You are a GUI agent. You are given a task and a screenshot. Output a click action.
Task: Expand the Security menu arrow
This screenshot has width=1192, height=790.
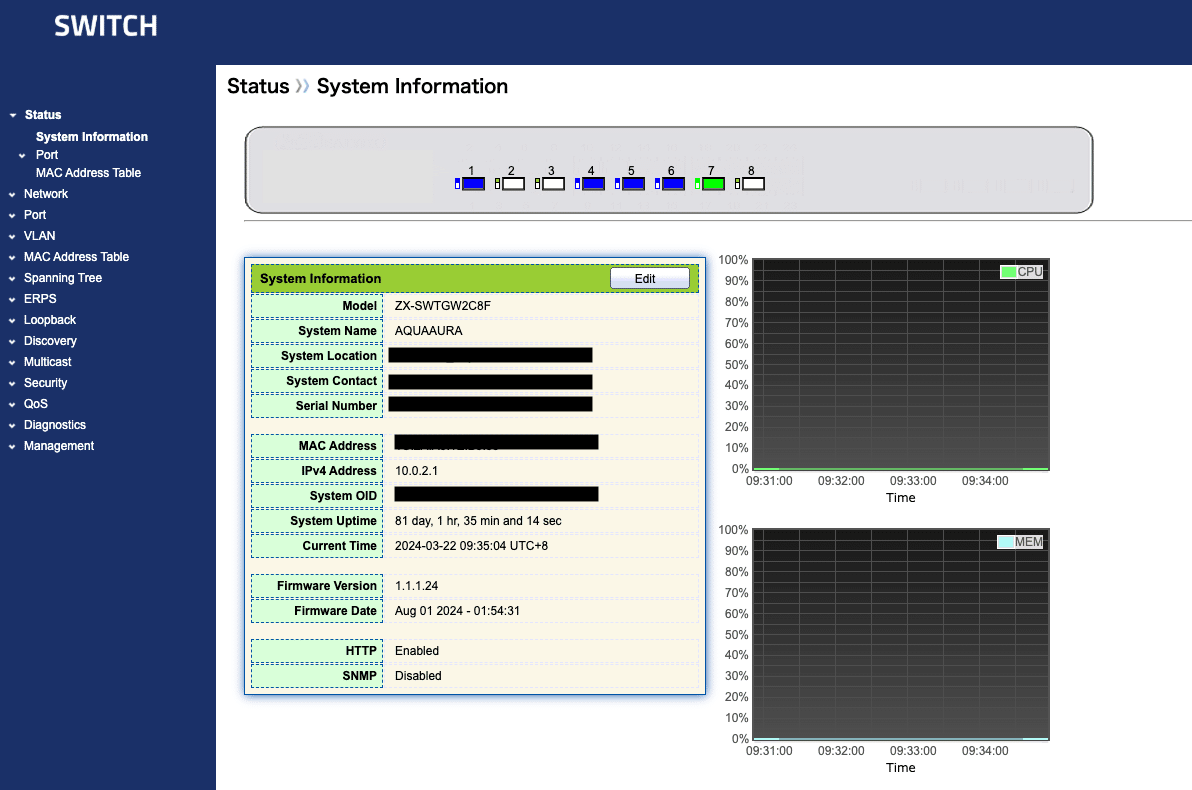[x=12, y=384]
